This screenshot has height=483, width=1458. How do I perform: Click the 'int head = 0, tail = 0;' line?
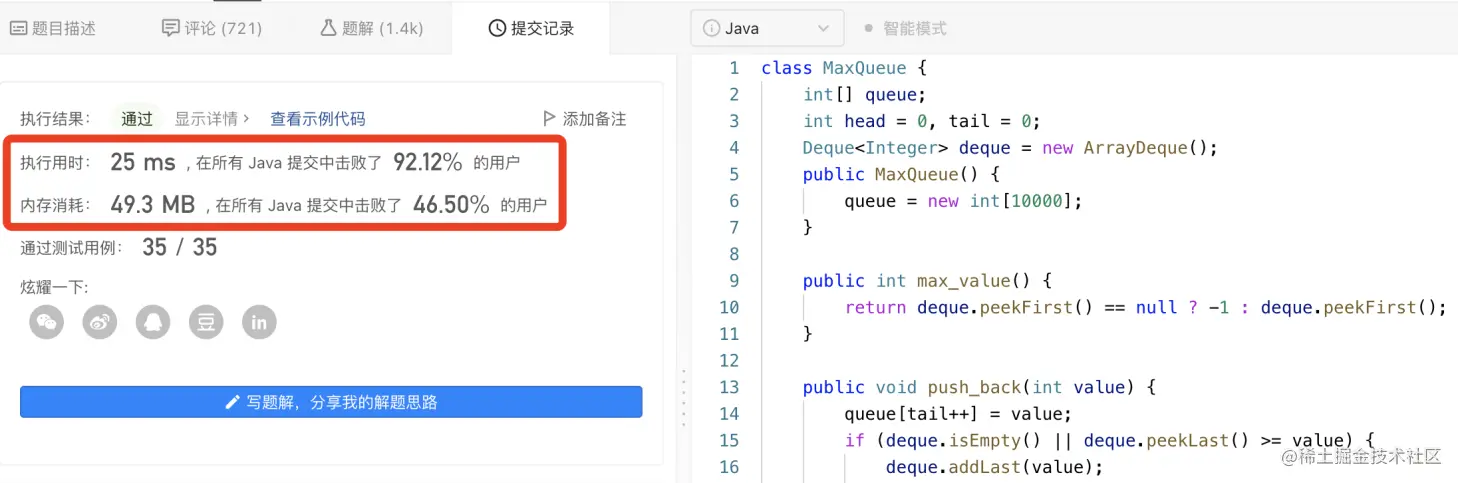coord(921,121)
